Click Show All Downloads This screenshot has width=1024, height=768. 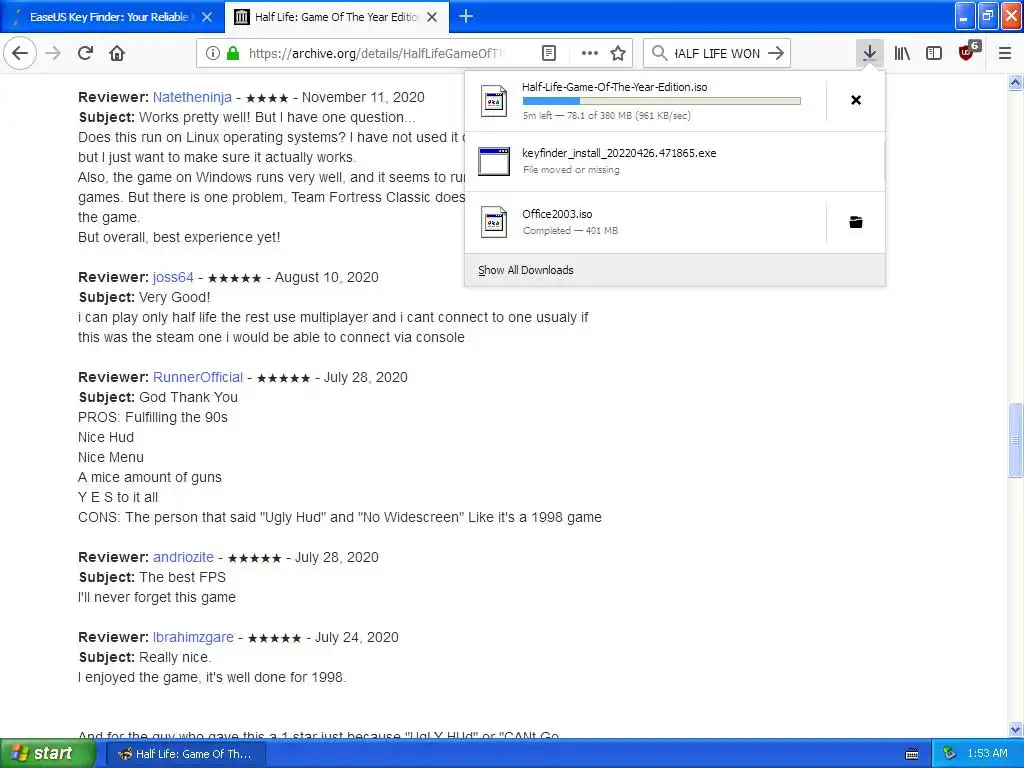coord(526,270)
